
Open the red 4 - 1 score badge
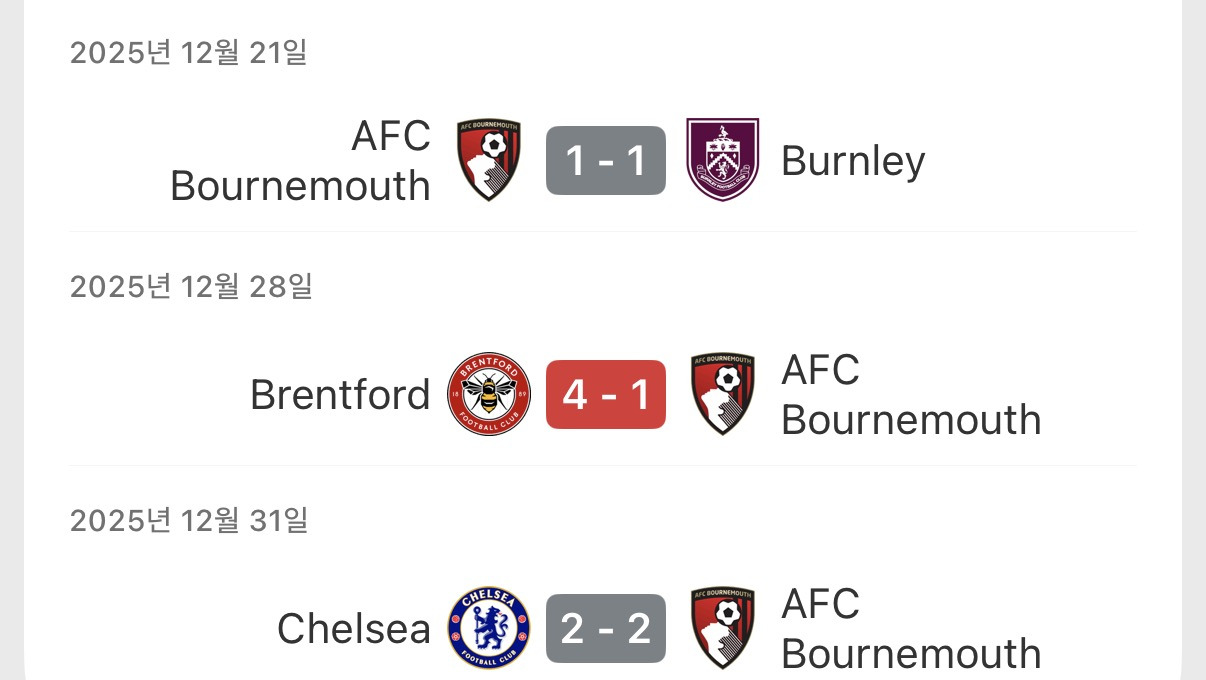606,394
